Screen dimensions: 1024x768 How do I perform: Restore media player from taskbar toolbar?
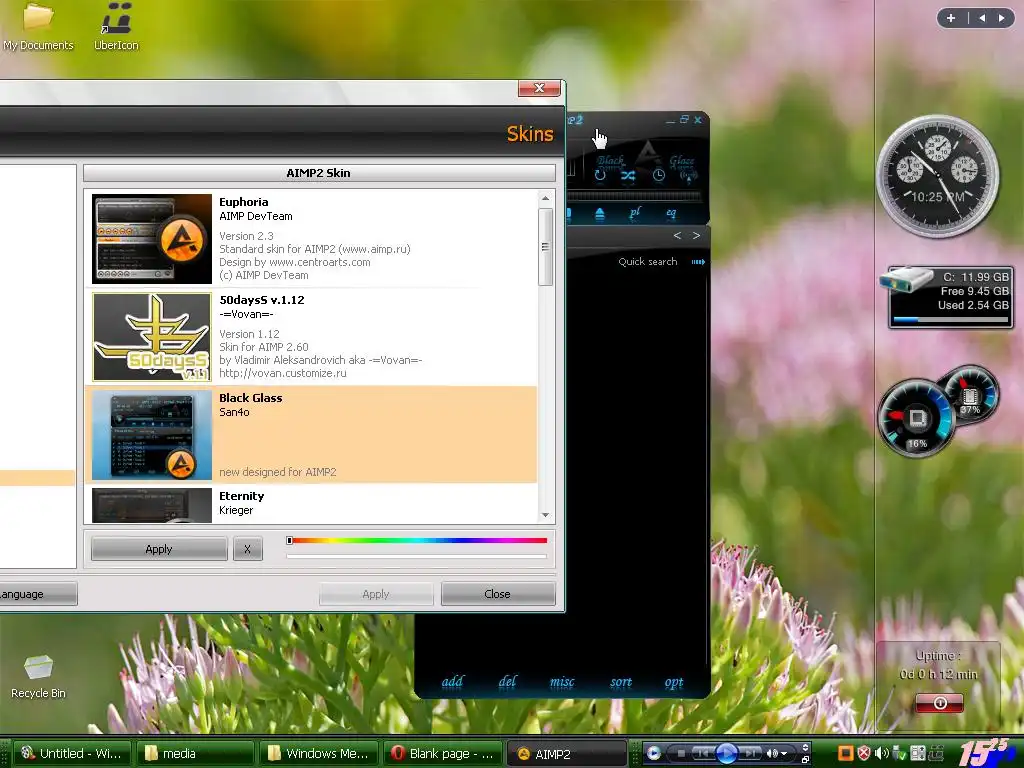click(805, 760)
